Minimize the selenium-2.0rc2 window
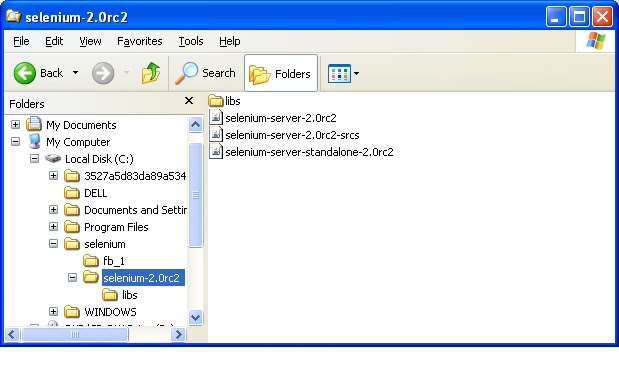 [556, 17]
